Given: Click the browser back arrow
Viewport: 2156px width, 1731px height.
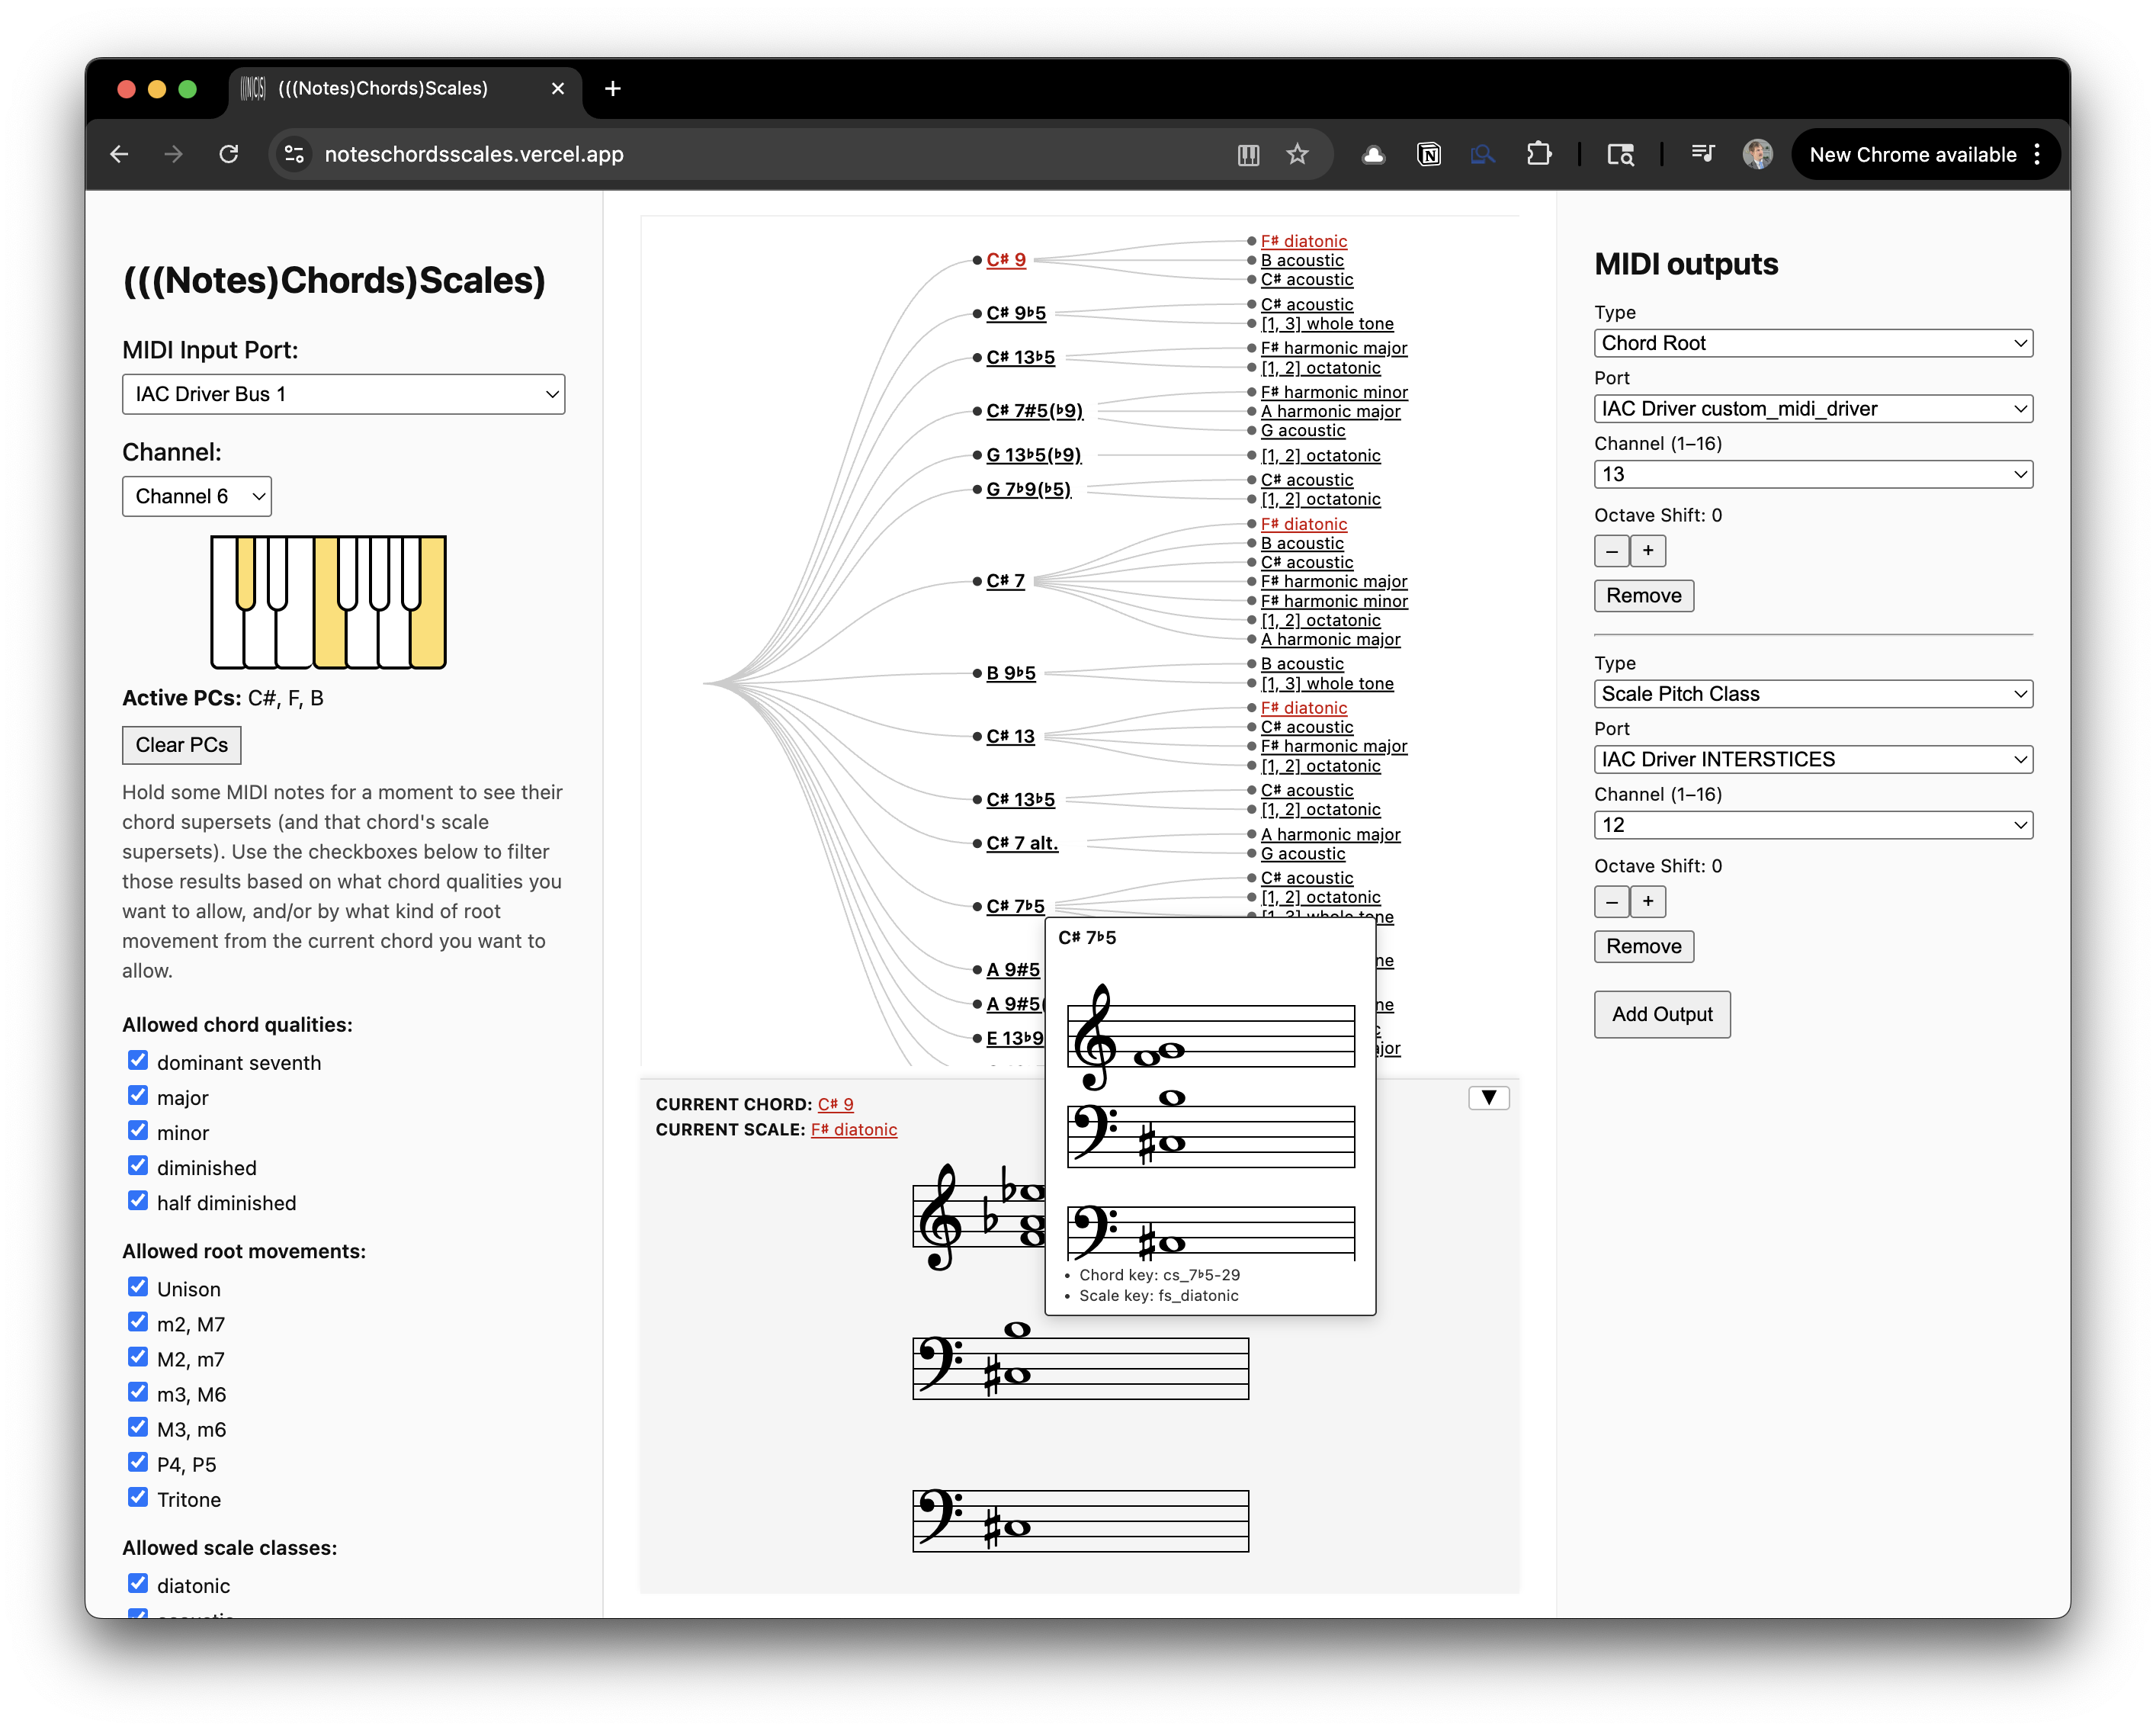Looking at the screenshot, I should [x=120, y=154].
